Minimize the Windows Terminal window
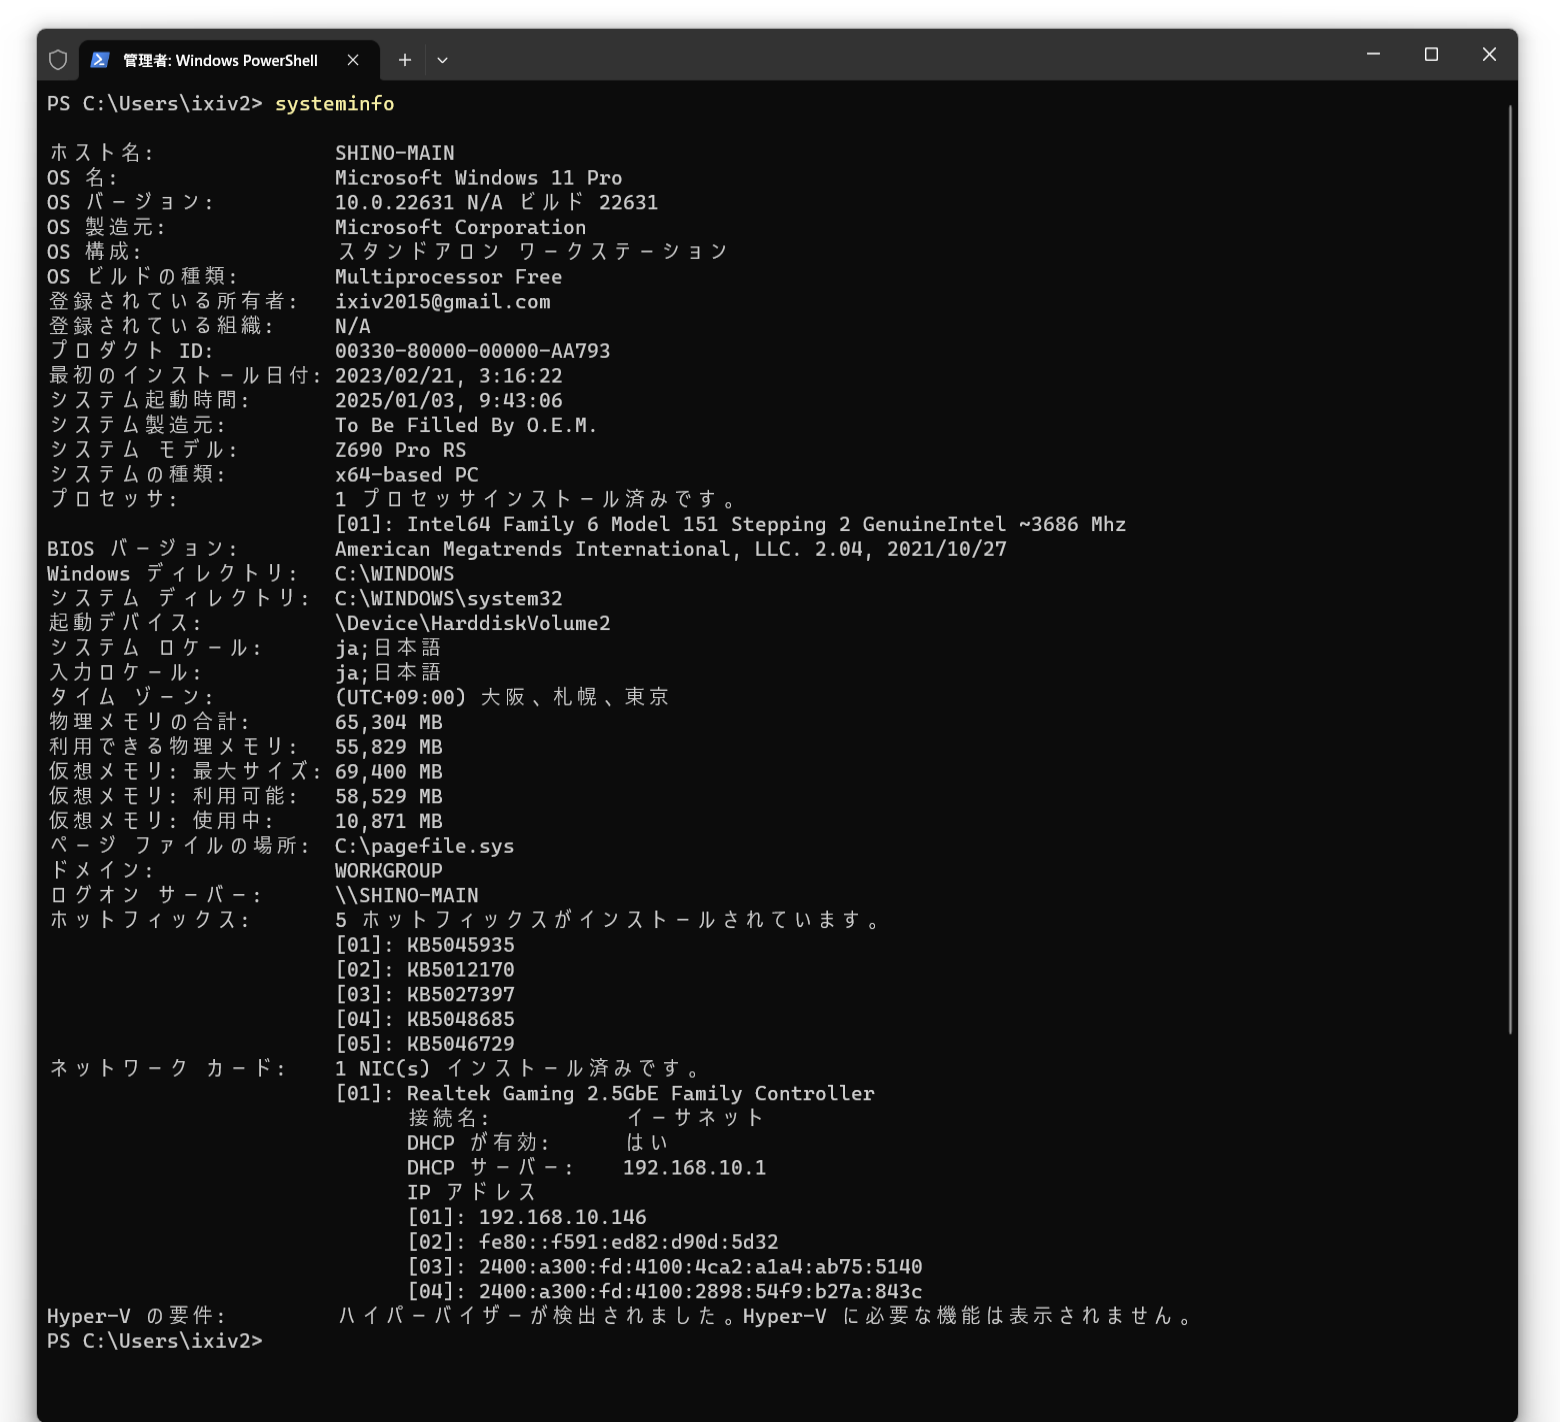This screenshot has width=1560, height=1422. click(x=1372, y=55)
